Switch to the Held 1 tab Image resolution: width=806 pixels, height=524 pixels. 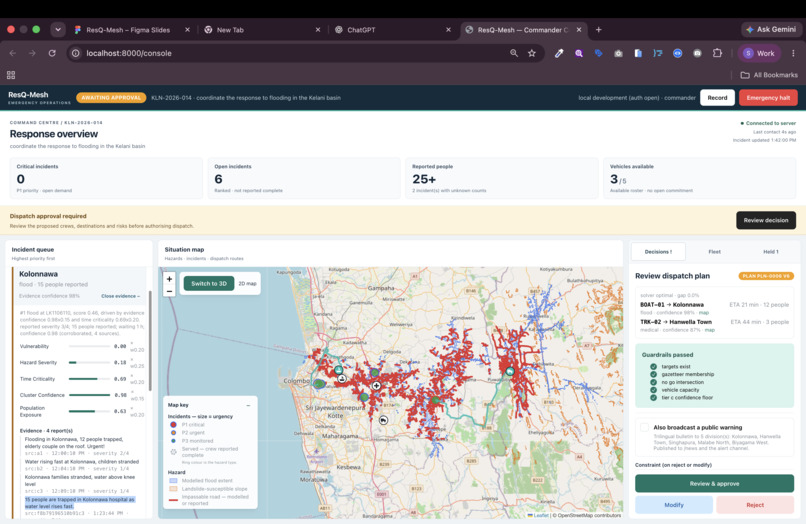click(x=771, y=251)
